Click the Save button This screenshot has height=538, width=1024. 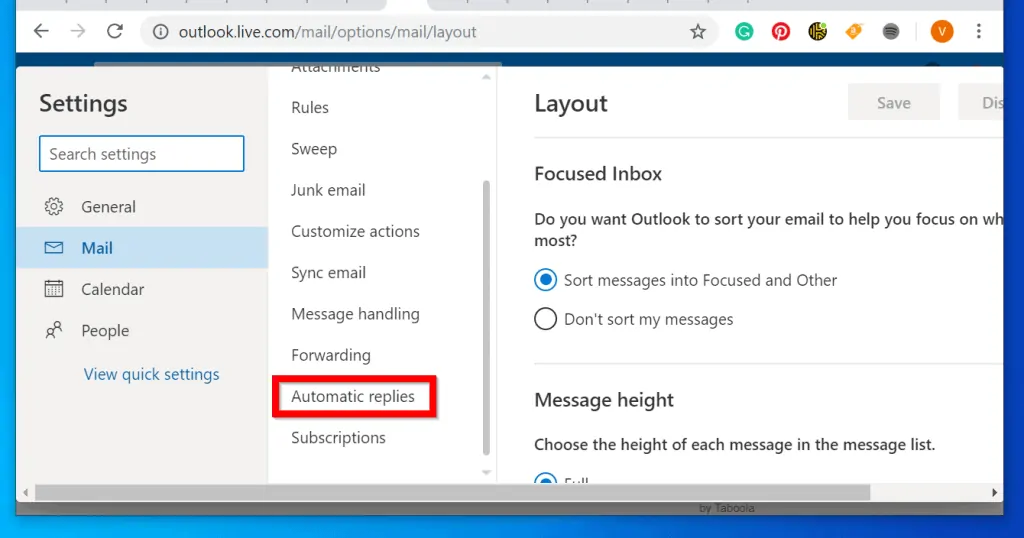point(893,103)
